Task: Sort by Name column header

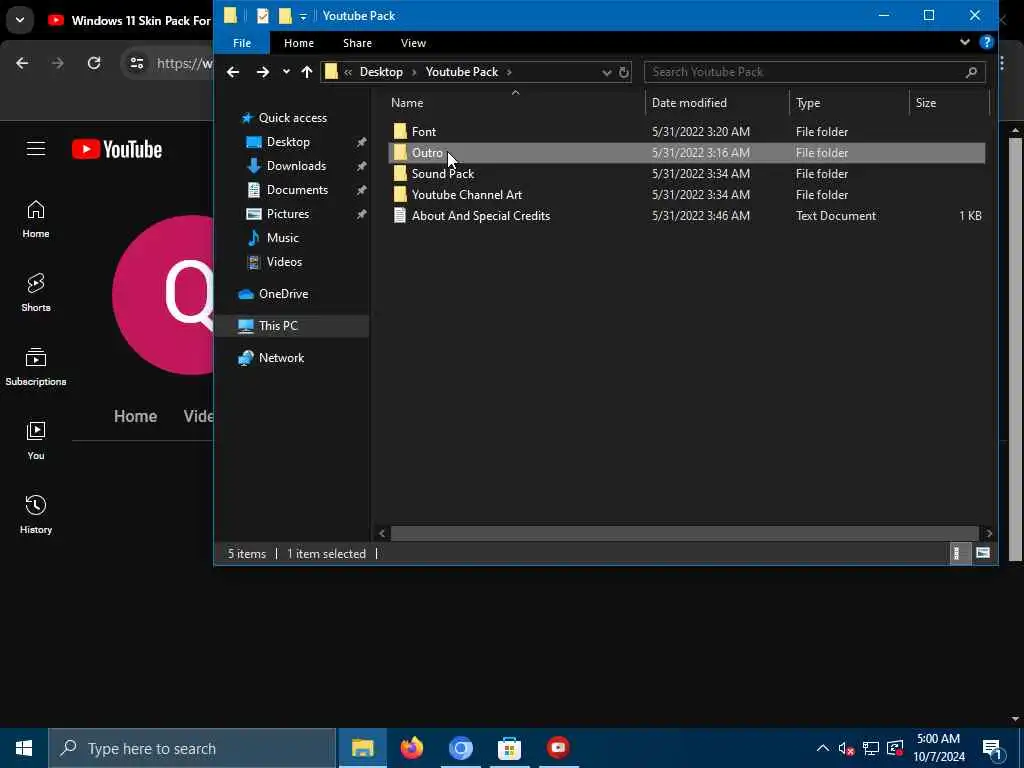Action: tap(407, 103)
